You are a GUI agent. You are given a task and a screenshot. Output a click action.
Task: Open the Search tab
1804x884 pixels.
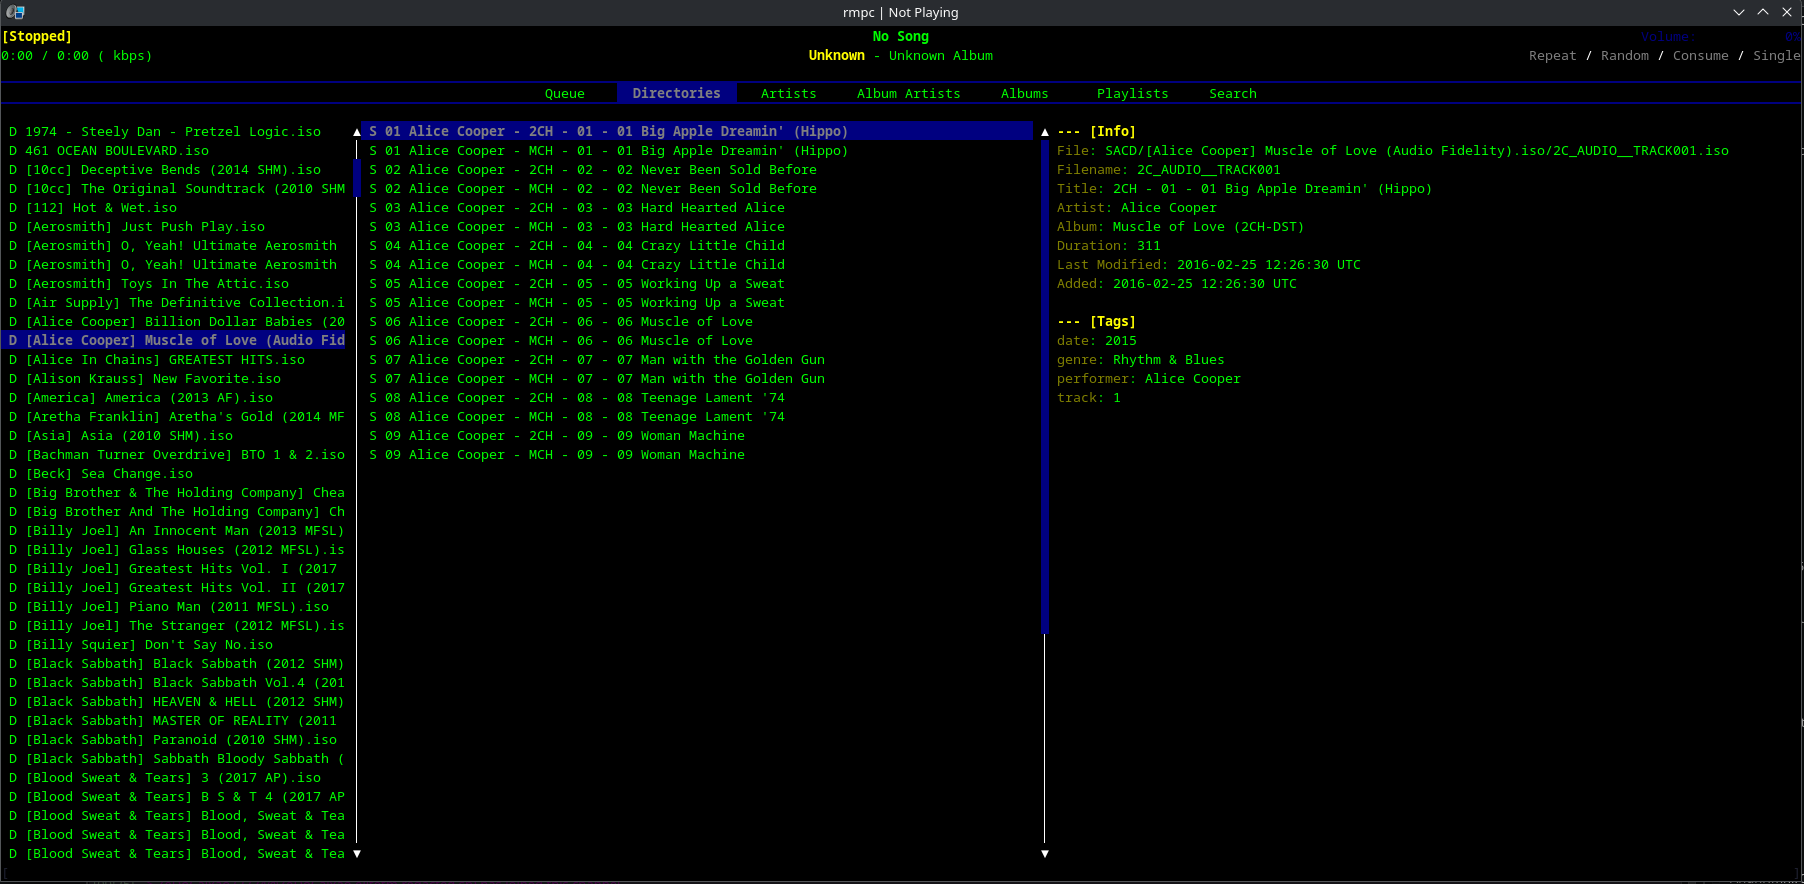(x=1233, y=94)
